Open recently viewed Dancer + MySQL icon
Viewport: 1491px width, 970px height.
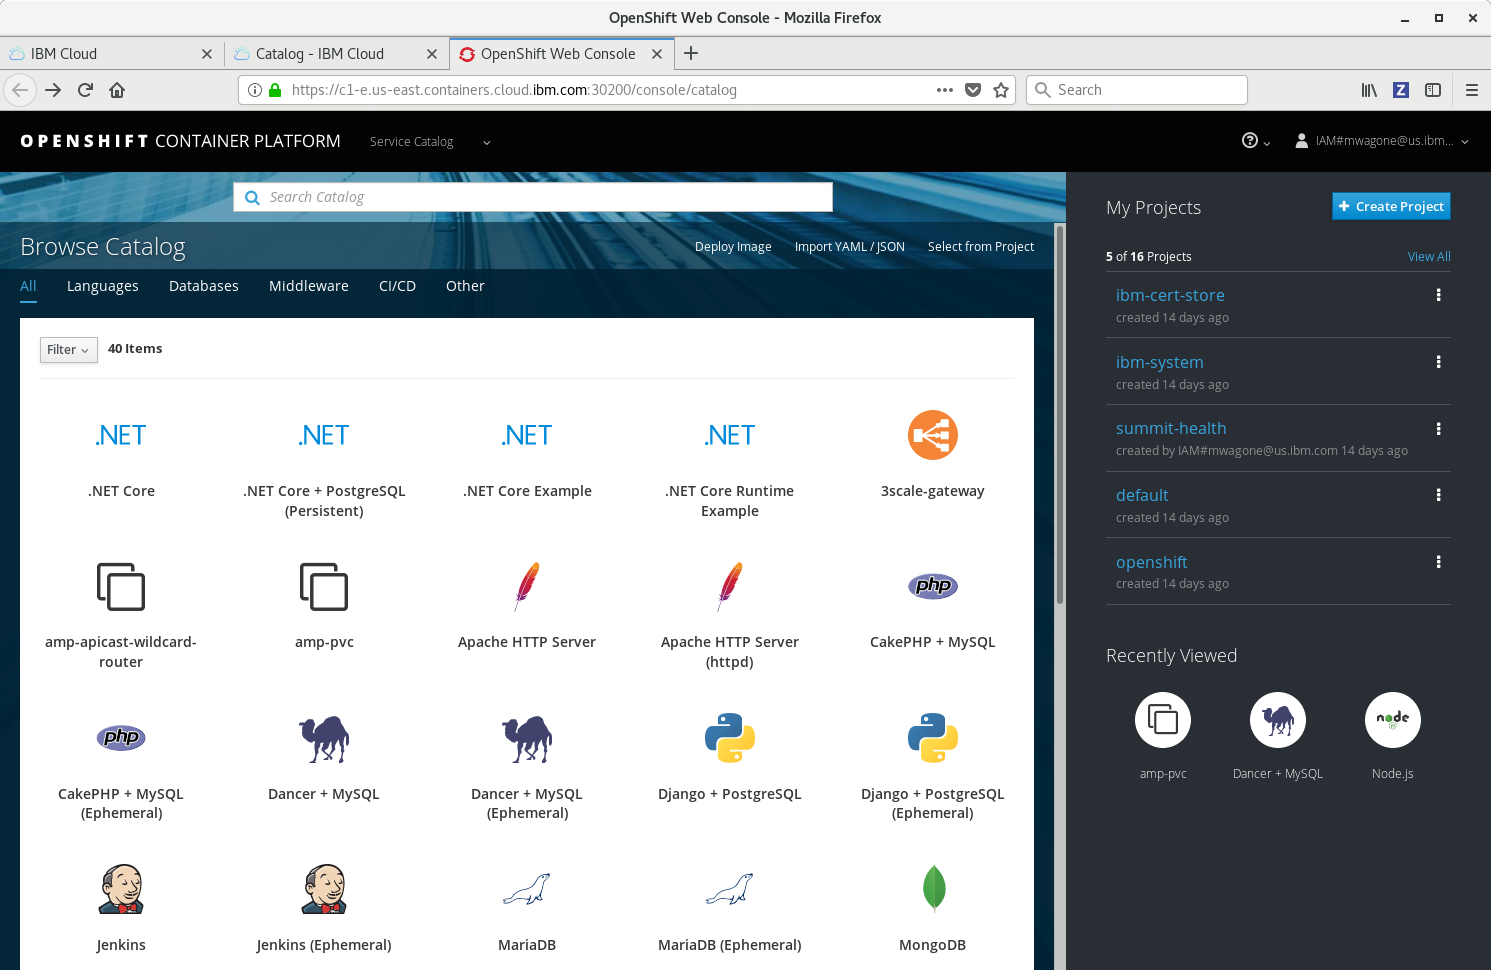click(x=1278, y=720)
